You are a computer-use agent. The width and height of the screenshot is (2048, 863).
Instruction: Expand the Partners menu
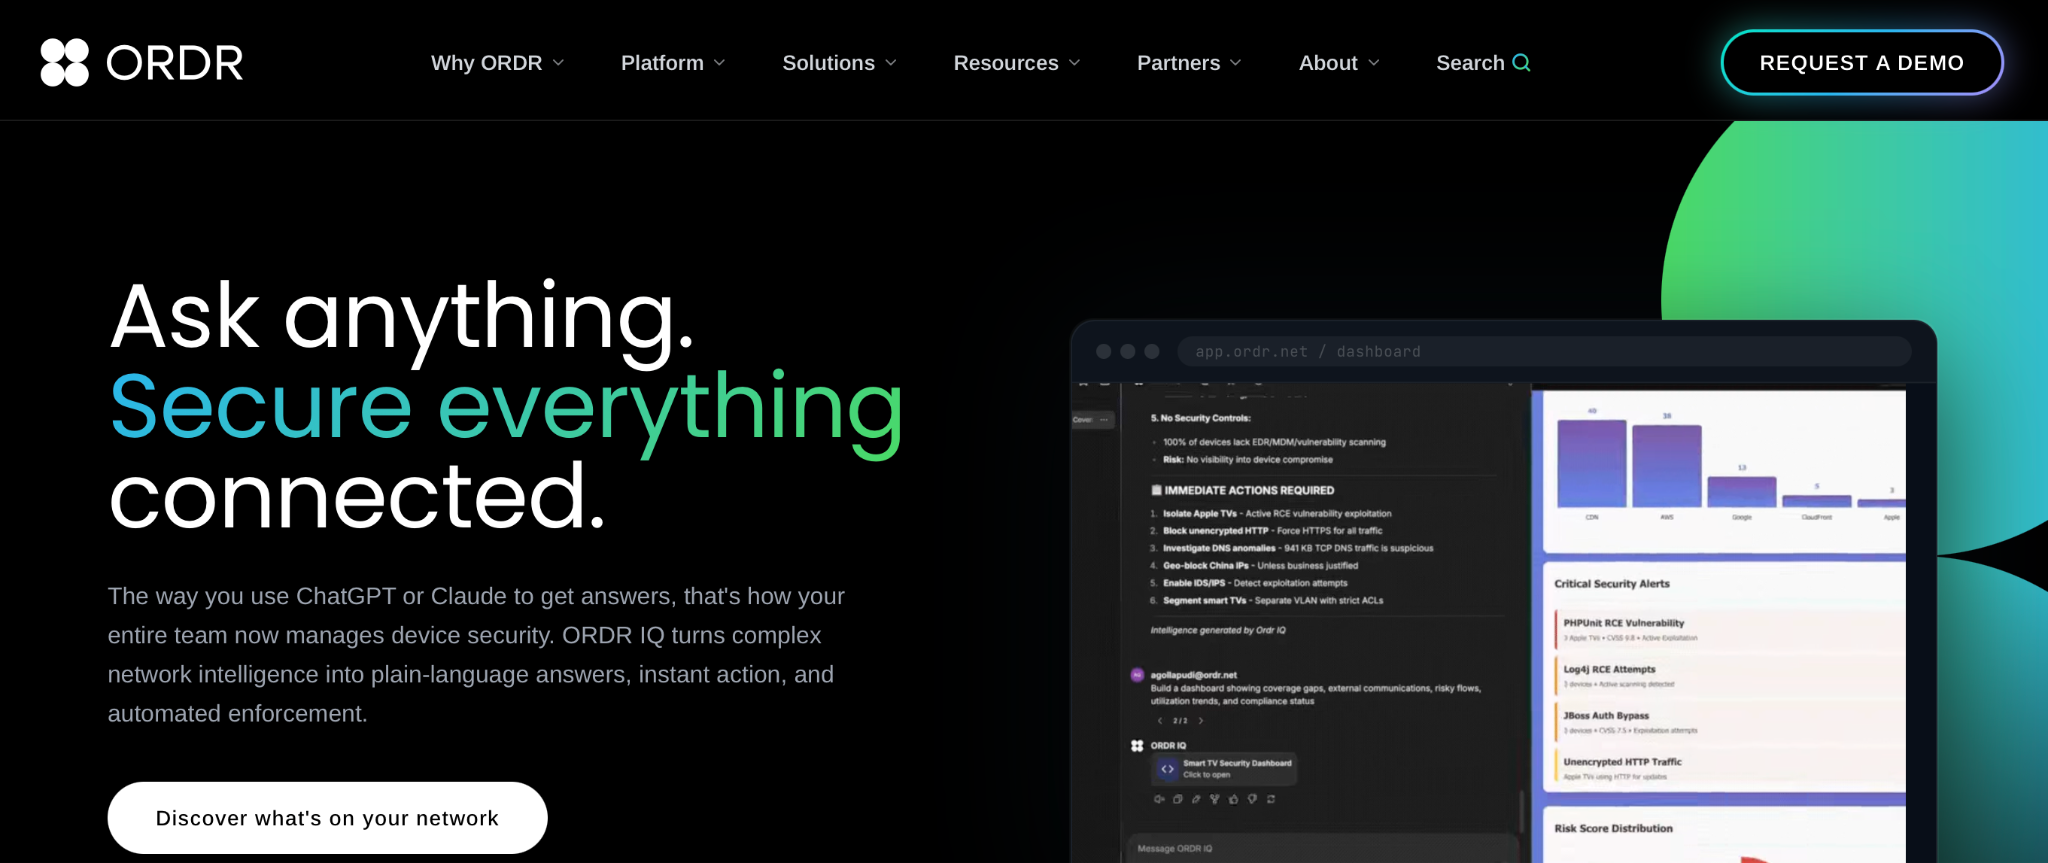click(x=1189, y=63)
